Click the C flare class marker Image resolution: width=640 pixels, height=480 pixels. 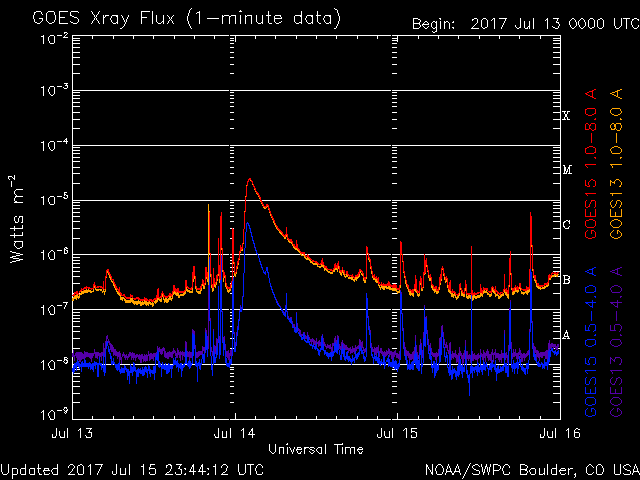[567, 225]
